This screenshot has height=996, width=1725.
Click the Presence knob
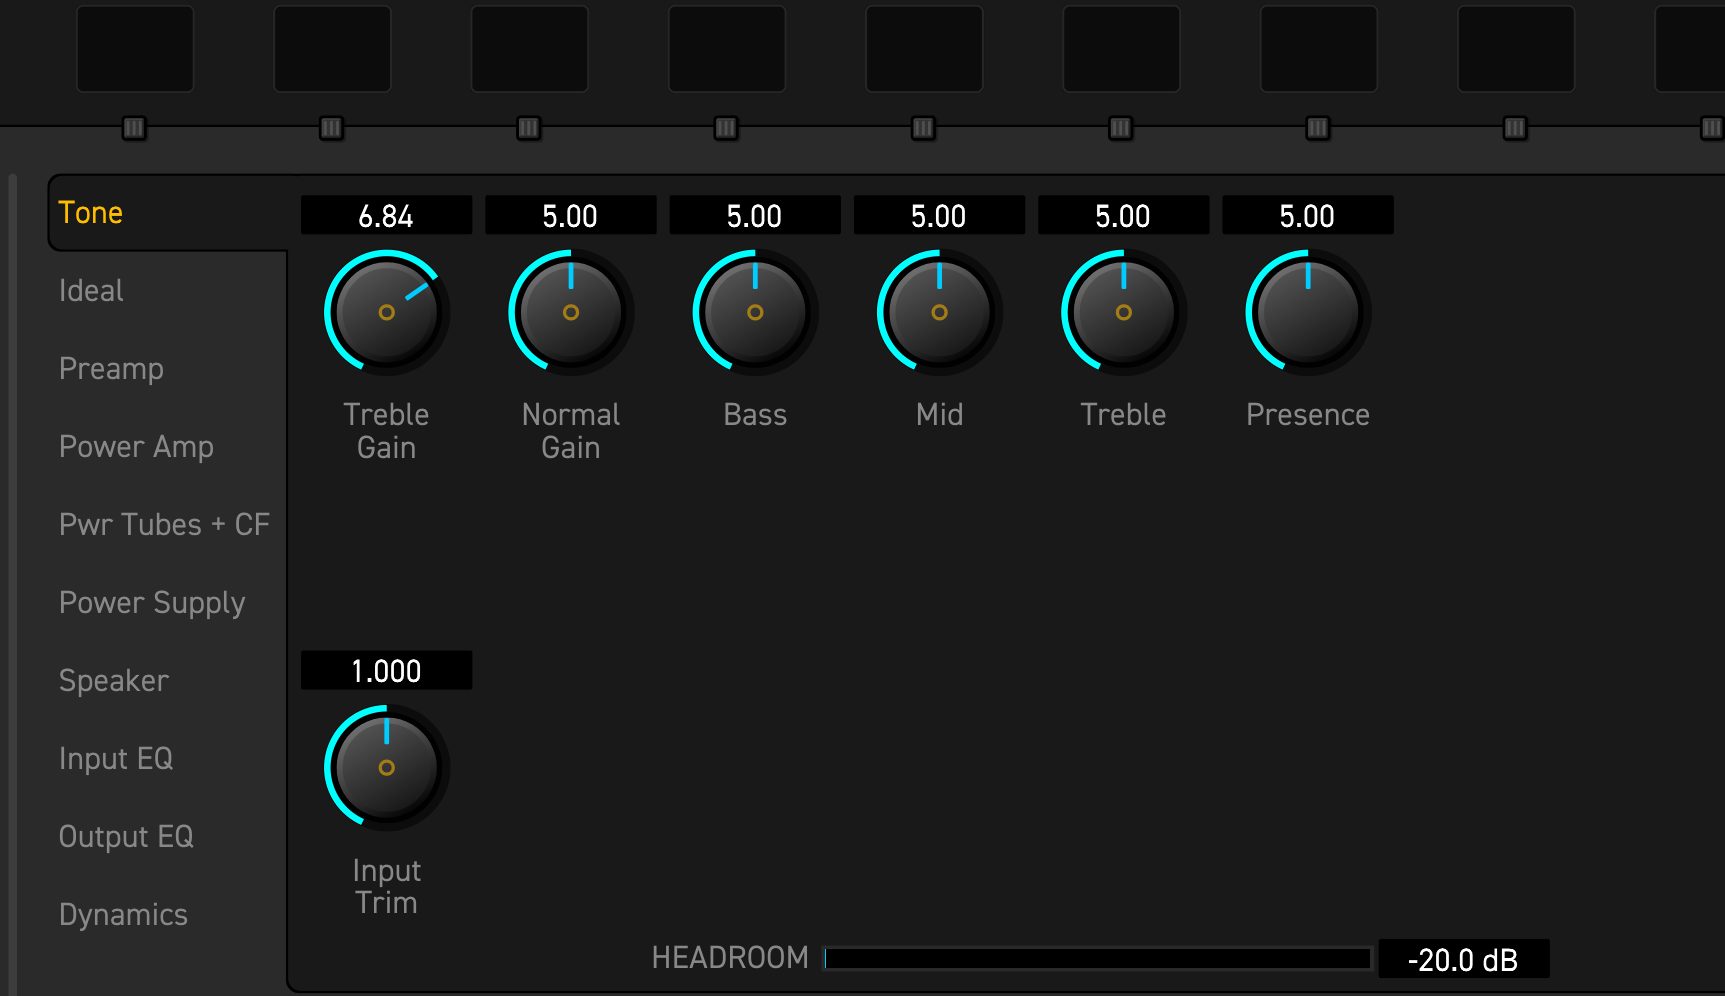(x=1308, y=313)
